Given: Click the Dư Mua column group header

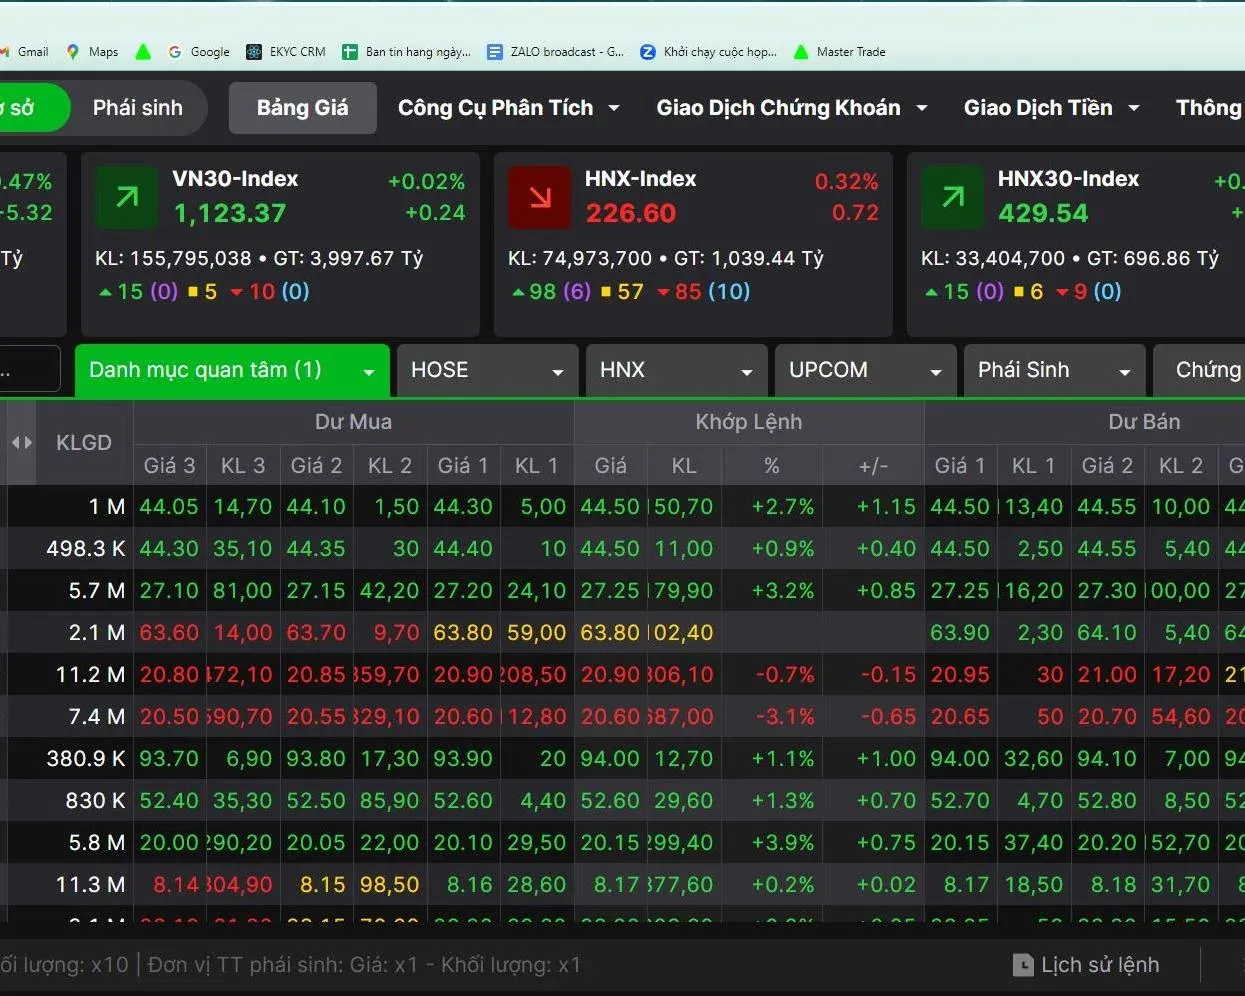Looking at the screenshot, I should point(353,422).
